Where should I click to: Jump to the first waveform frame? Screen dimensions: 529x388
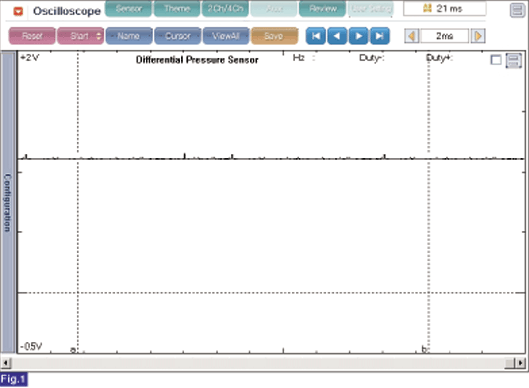click(316, 36)
